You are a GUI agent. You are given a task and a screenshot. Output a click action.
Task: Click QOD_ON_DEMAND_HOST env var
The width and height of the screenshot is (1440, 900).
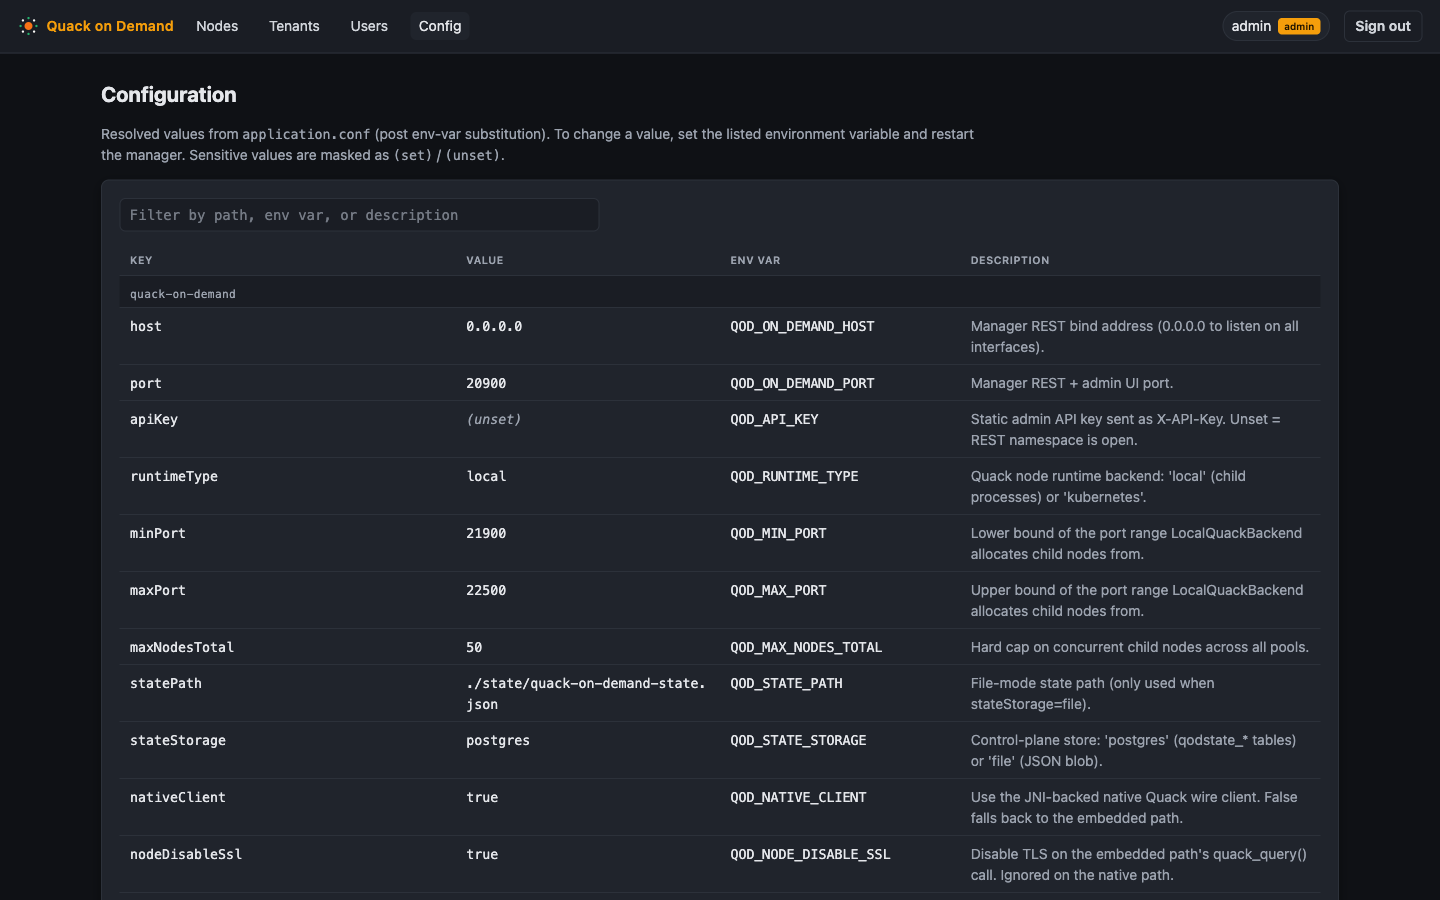[802, 326]
